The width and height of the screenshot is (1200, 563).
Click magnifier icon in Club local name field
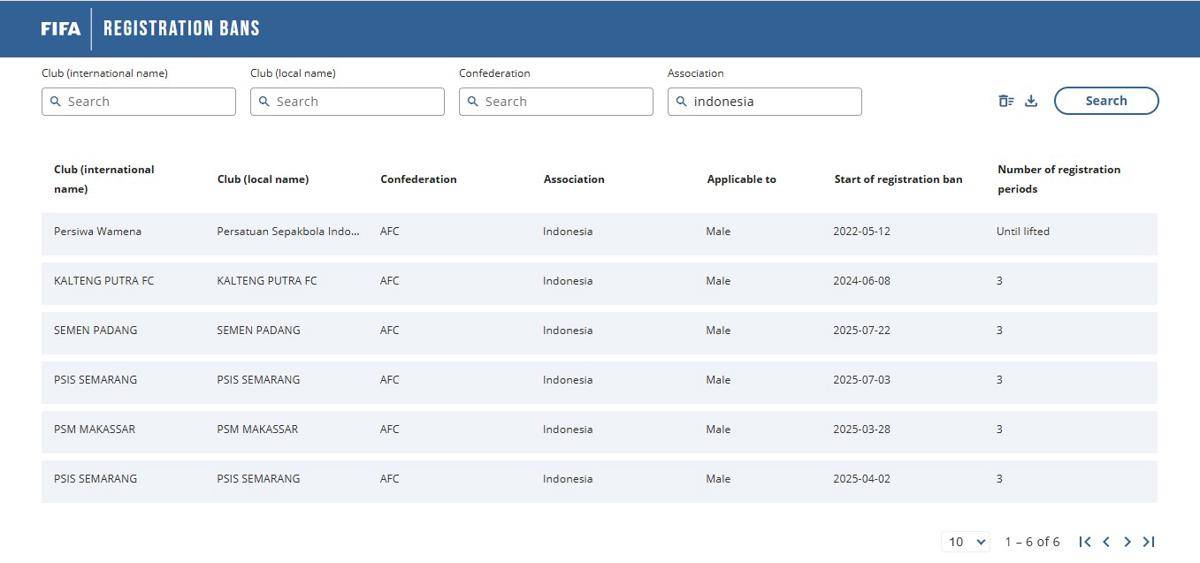pyautogui.click(x=264, y=102)
